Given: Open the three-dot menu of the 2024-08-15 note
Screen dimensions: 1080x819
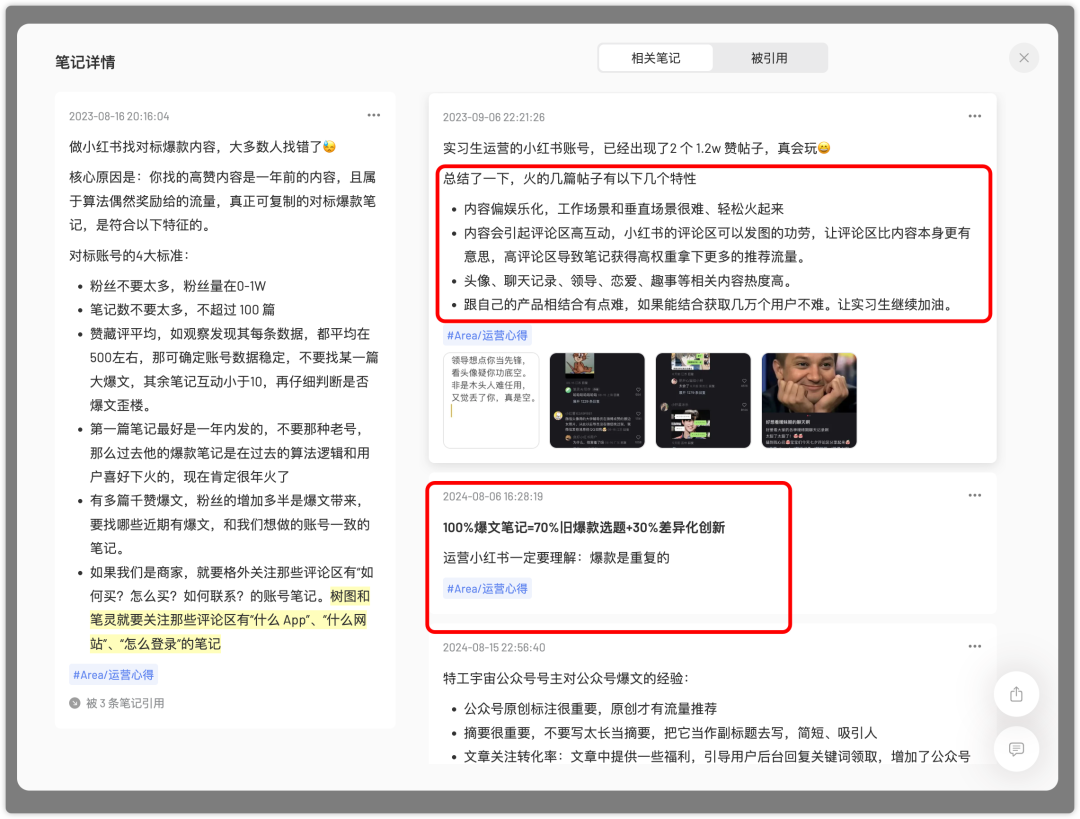Looking at the screenshot, I should pos(974,646).
